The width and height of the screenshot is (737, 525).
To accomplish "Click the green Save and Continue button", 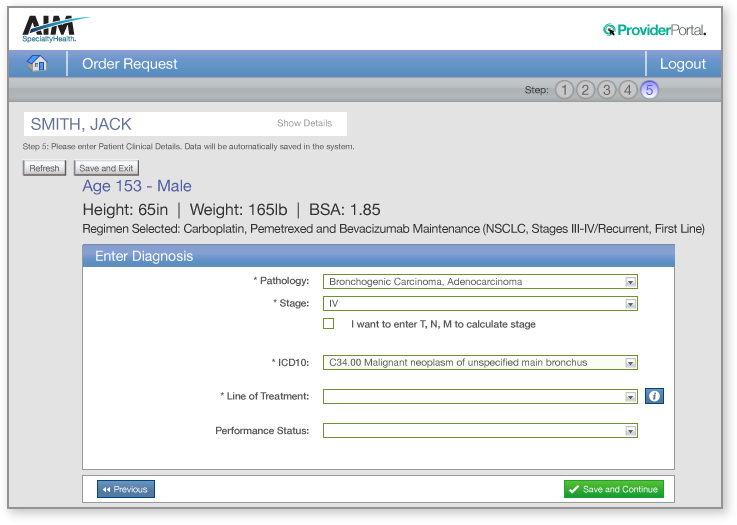I will [x=613, y=489].
